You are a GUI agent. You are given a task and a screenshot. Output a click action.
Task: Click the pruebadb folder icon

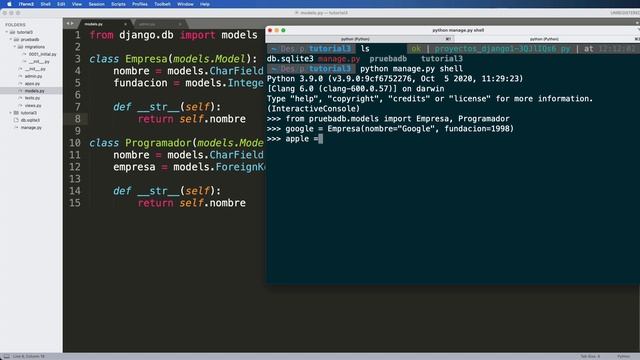16,40
